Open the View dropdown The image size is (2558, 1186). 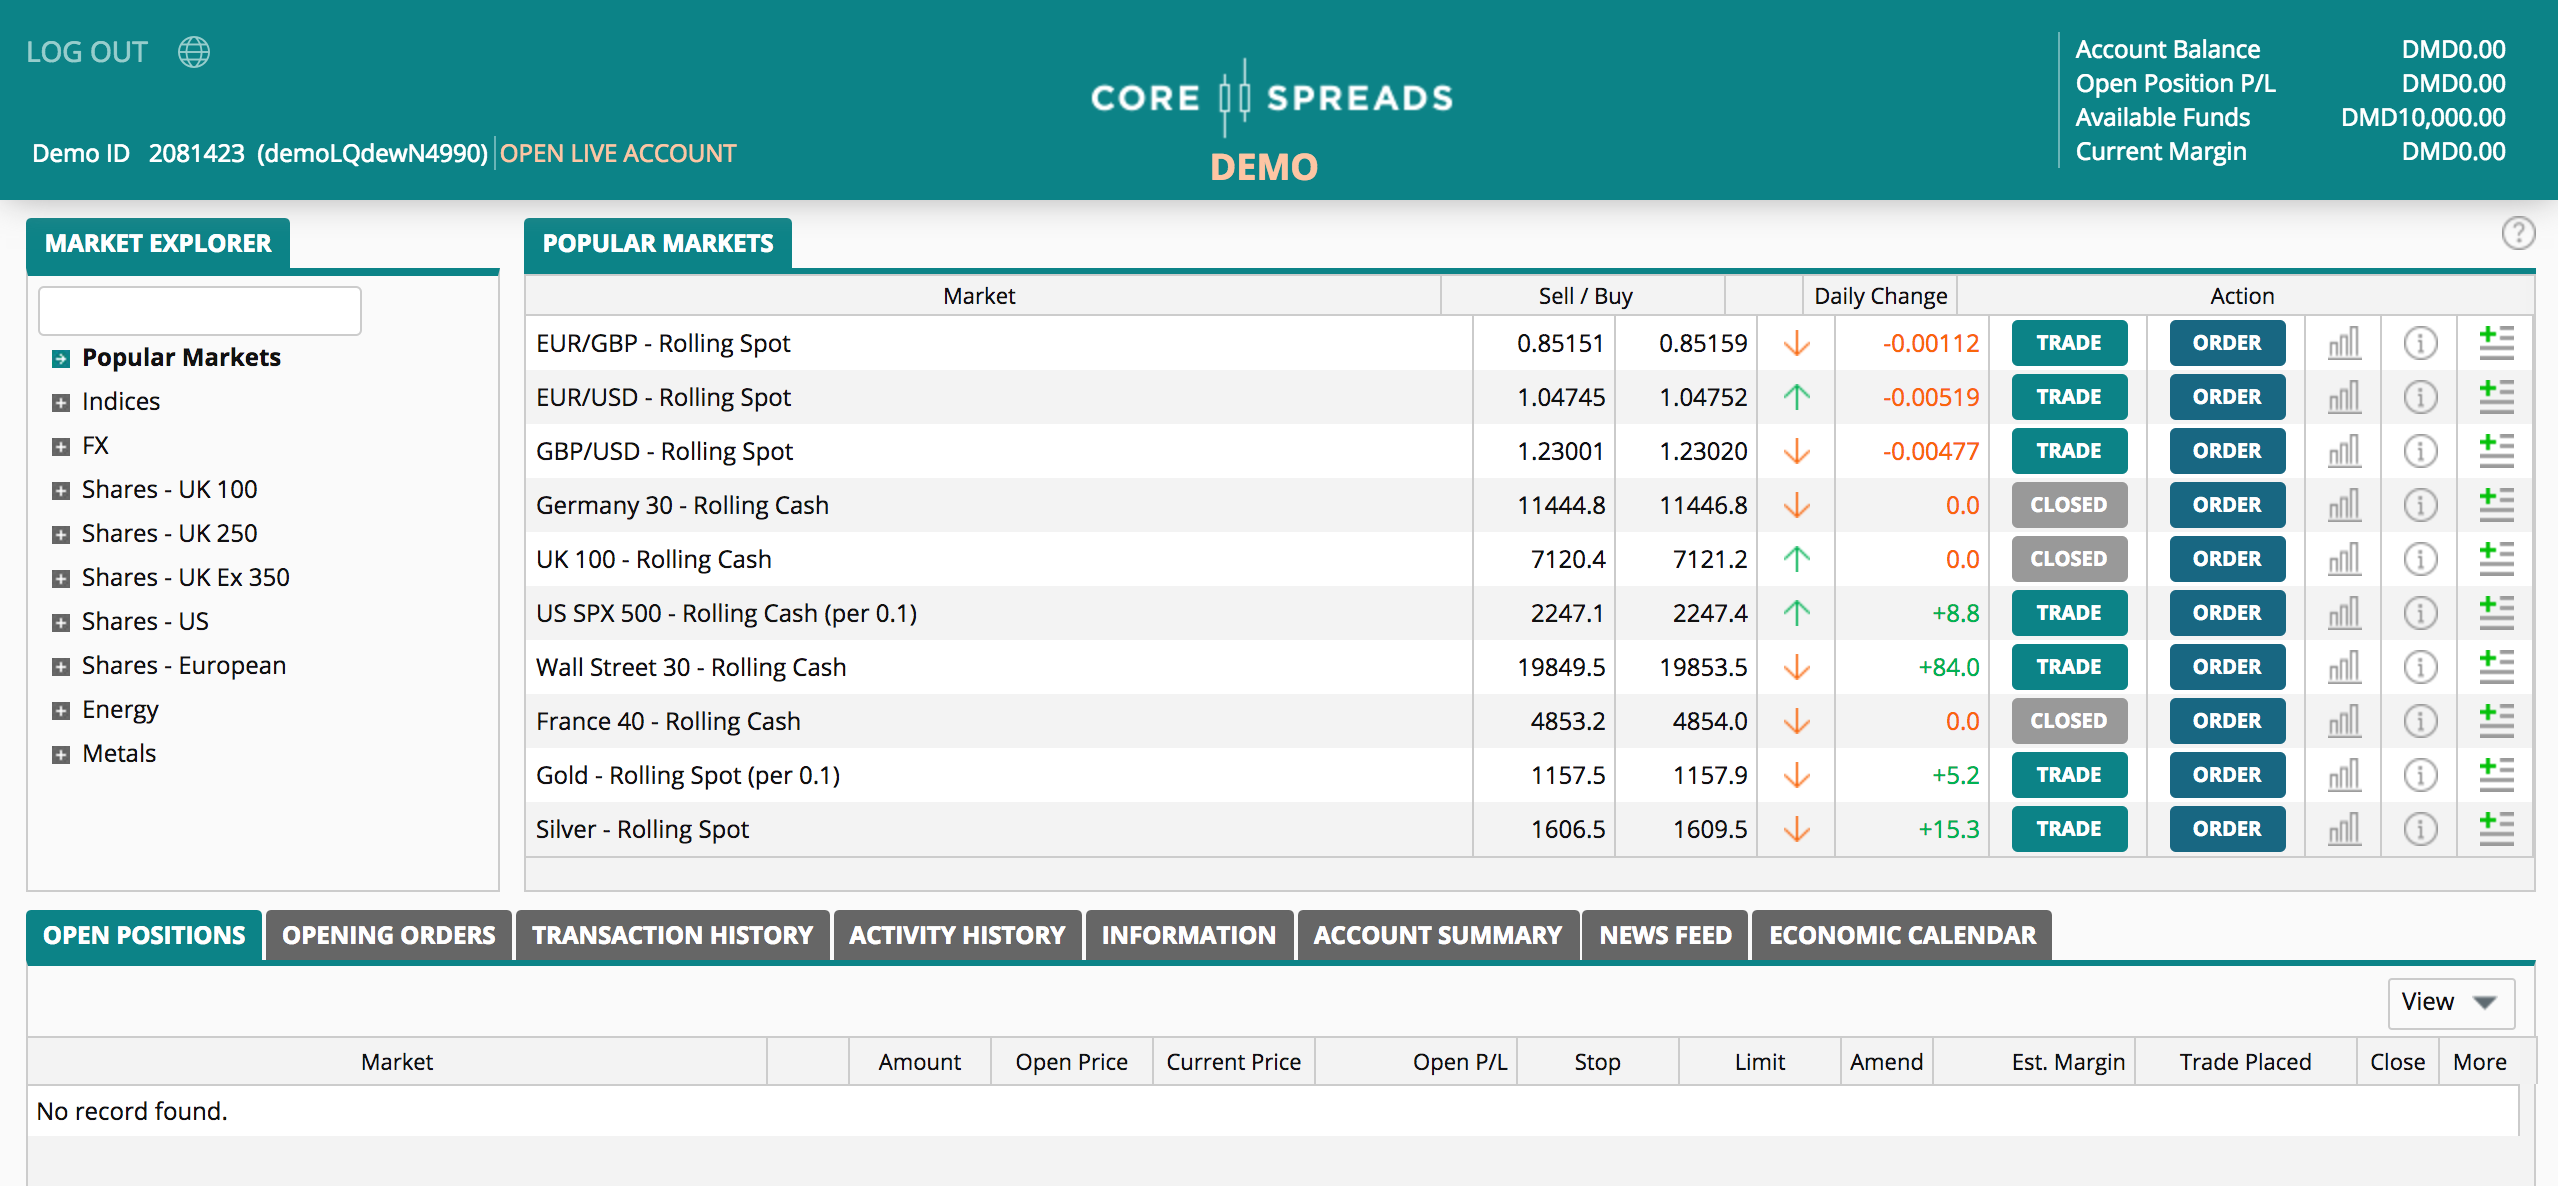2450,1002
